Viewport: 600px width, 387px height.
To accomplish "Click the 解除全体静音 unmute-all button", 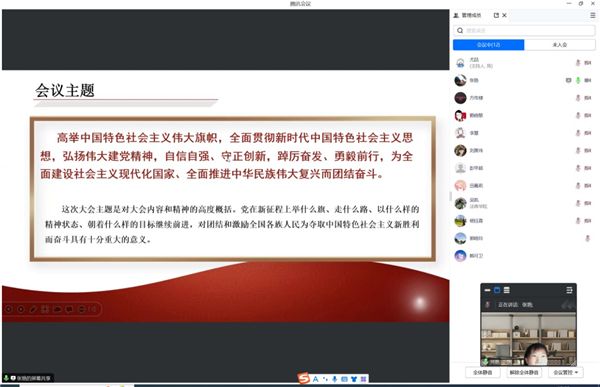I will tap(524, 372).
